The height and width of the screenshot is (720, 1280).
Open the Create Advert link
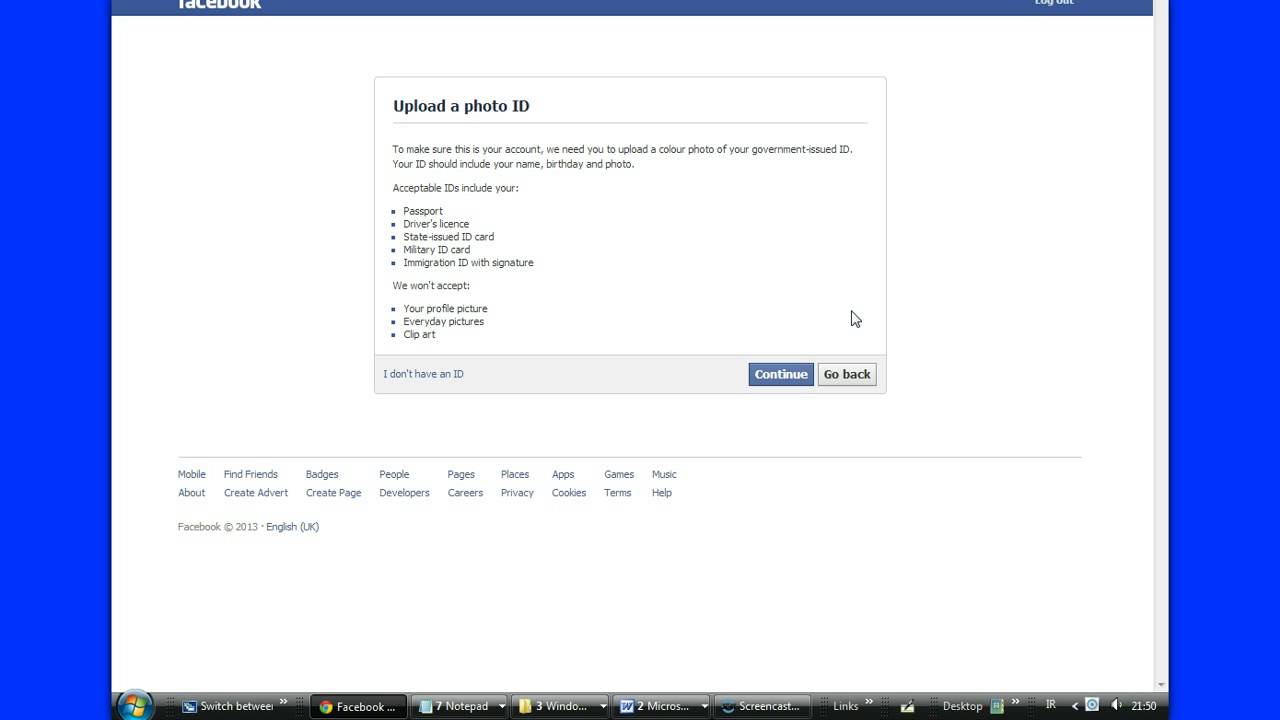point(256,493)
